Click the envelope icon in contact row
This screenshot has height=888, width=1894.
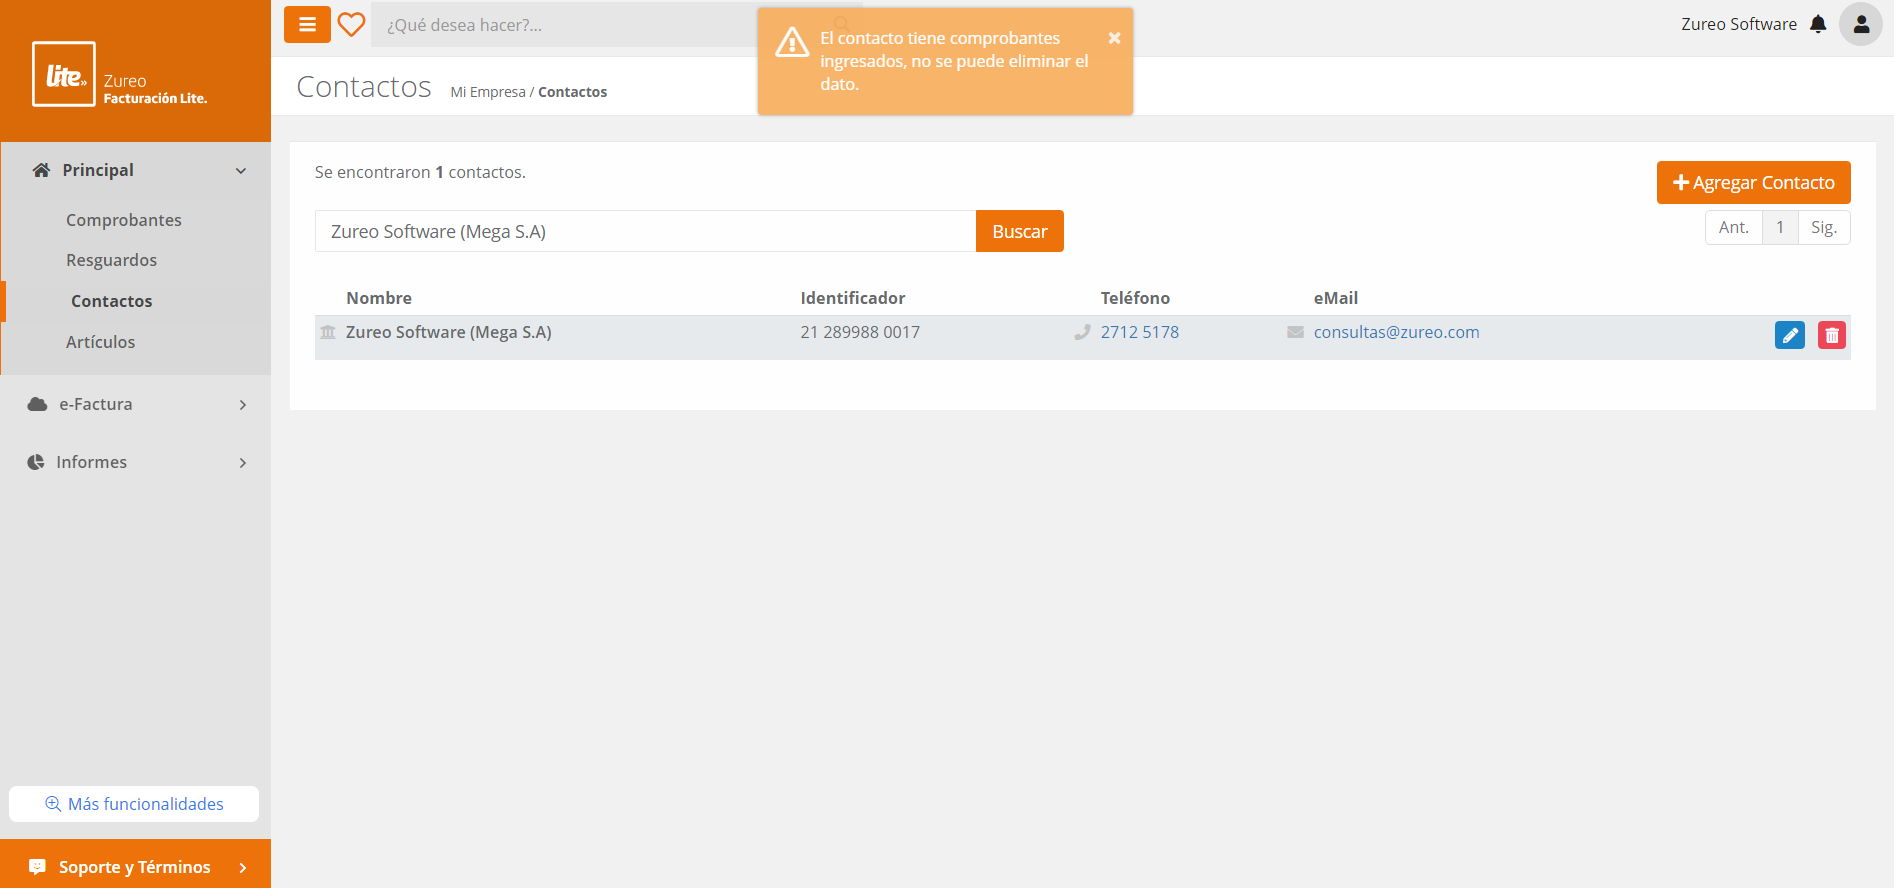pos(1295,332)
